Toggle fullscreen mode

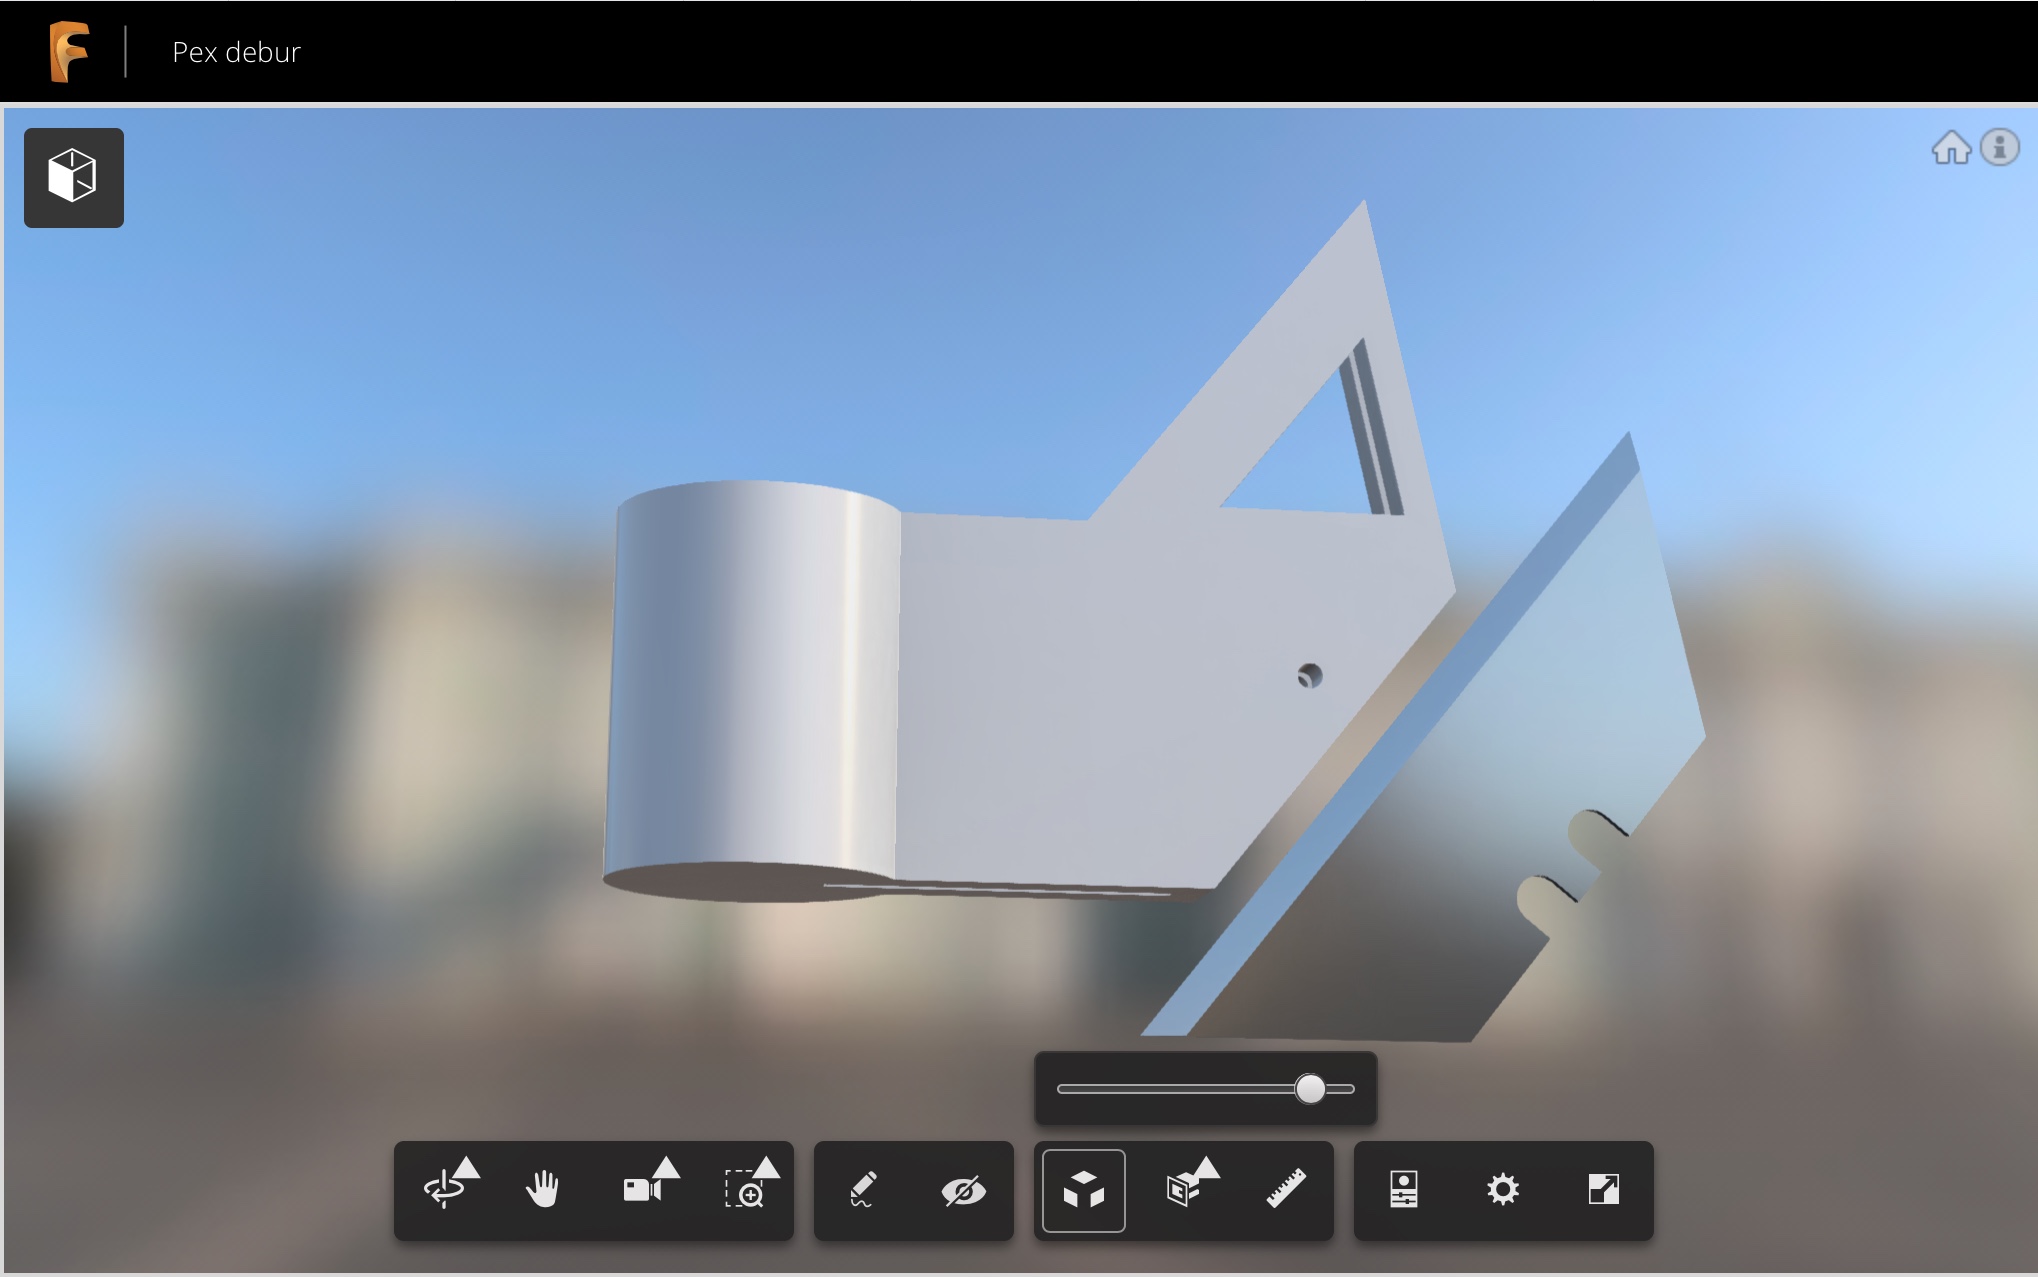tap(1602, 1191)
